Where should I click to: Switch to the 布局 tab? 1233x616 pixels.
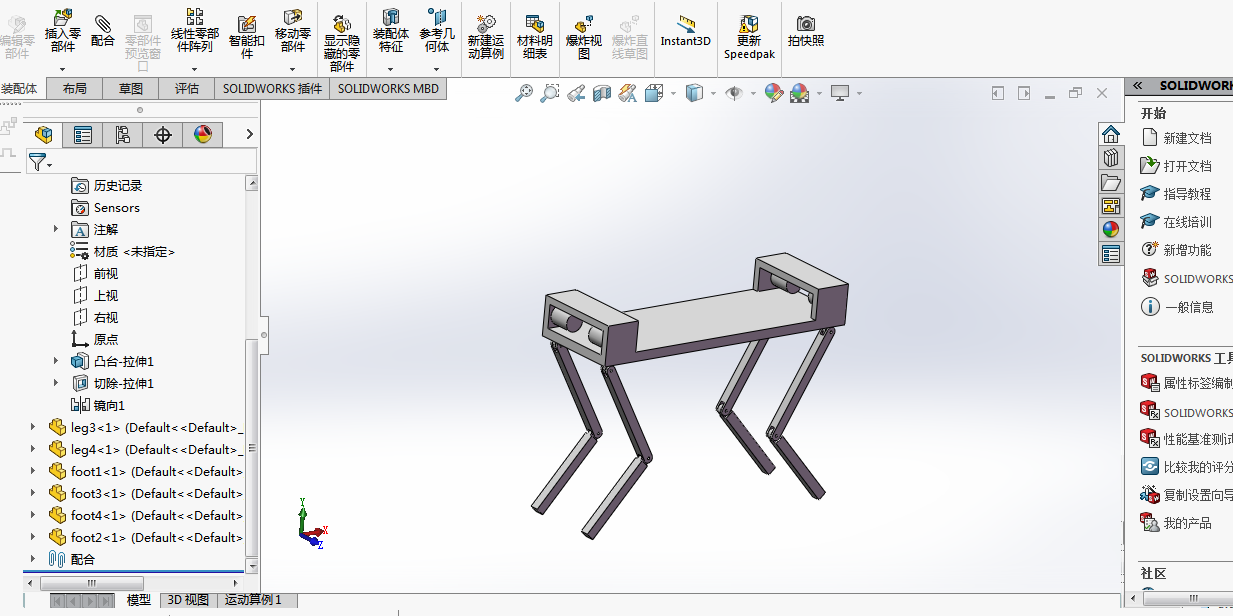pyautogui.click(x=75, y=88)
